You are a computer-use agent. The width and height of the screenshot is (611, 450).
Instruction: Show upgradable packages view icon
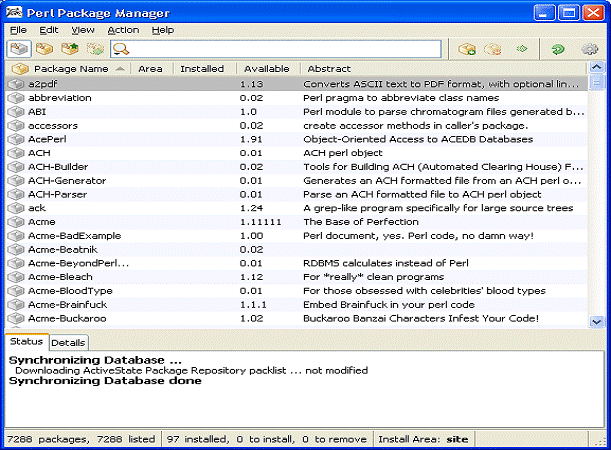pos(70,49)
